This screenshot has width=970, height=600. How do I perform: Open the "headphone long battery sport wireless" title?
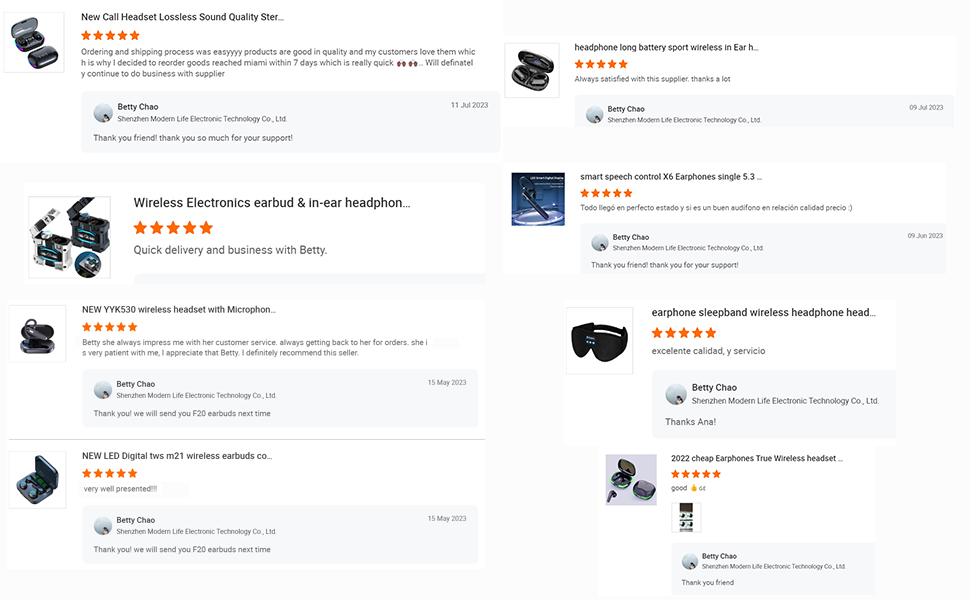pos(666,47)
